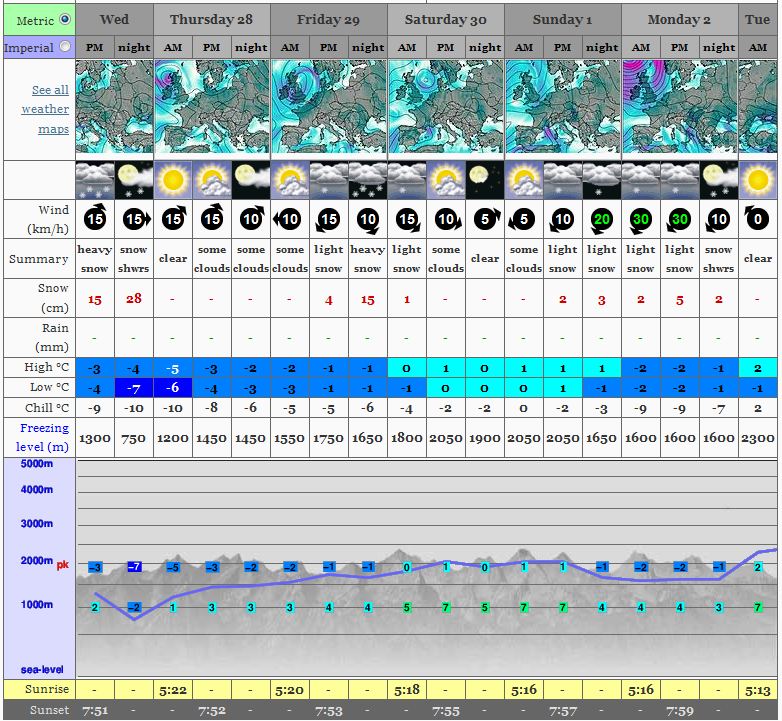782x721 pixels.
Task: Open Friday's weather map thumbnail
Action: [328, 109]
